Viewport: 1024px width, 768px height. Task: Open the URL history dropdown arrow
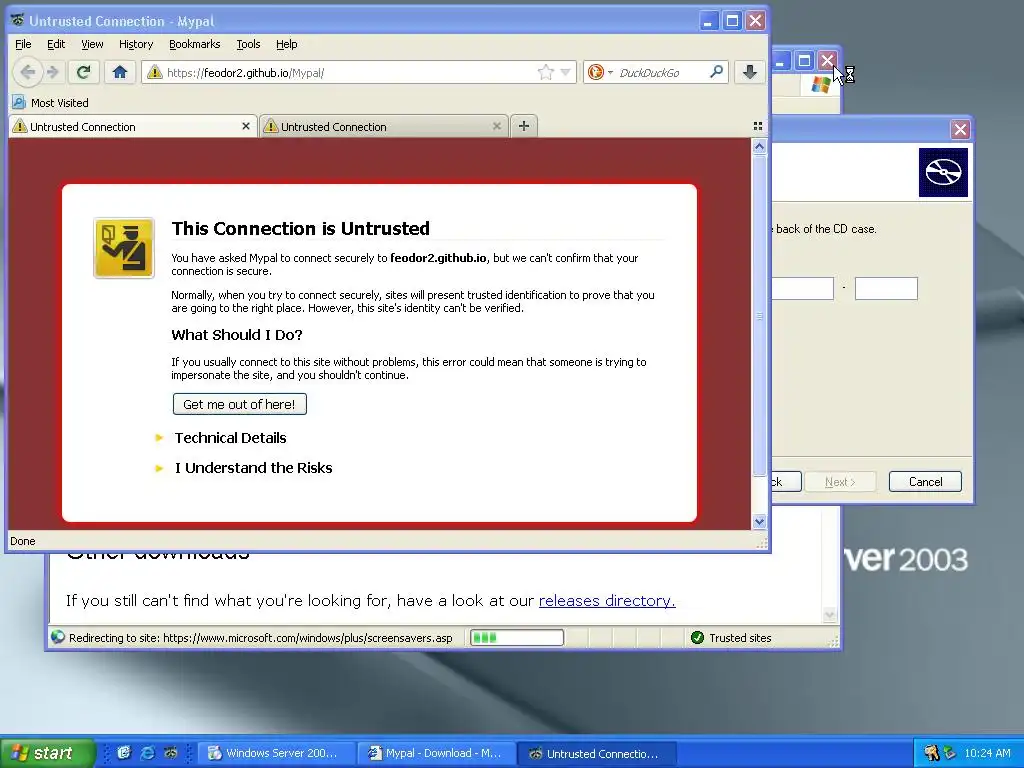point(566,72)
